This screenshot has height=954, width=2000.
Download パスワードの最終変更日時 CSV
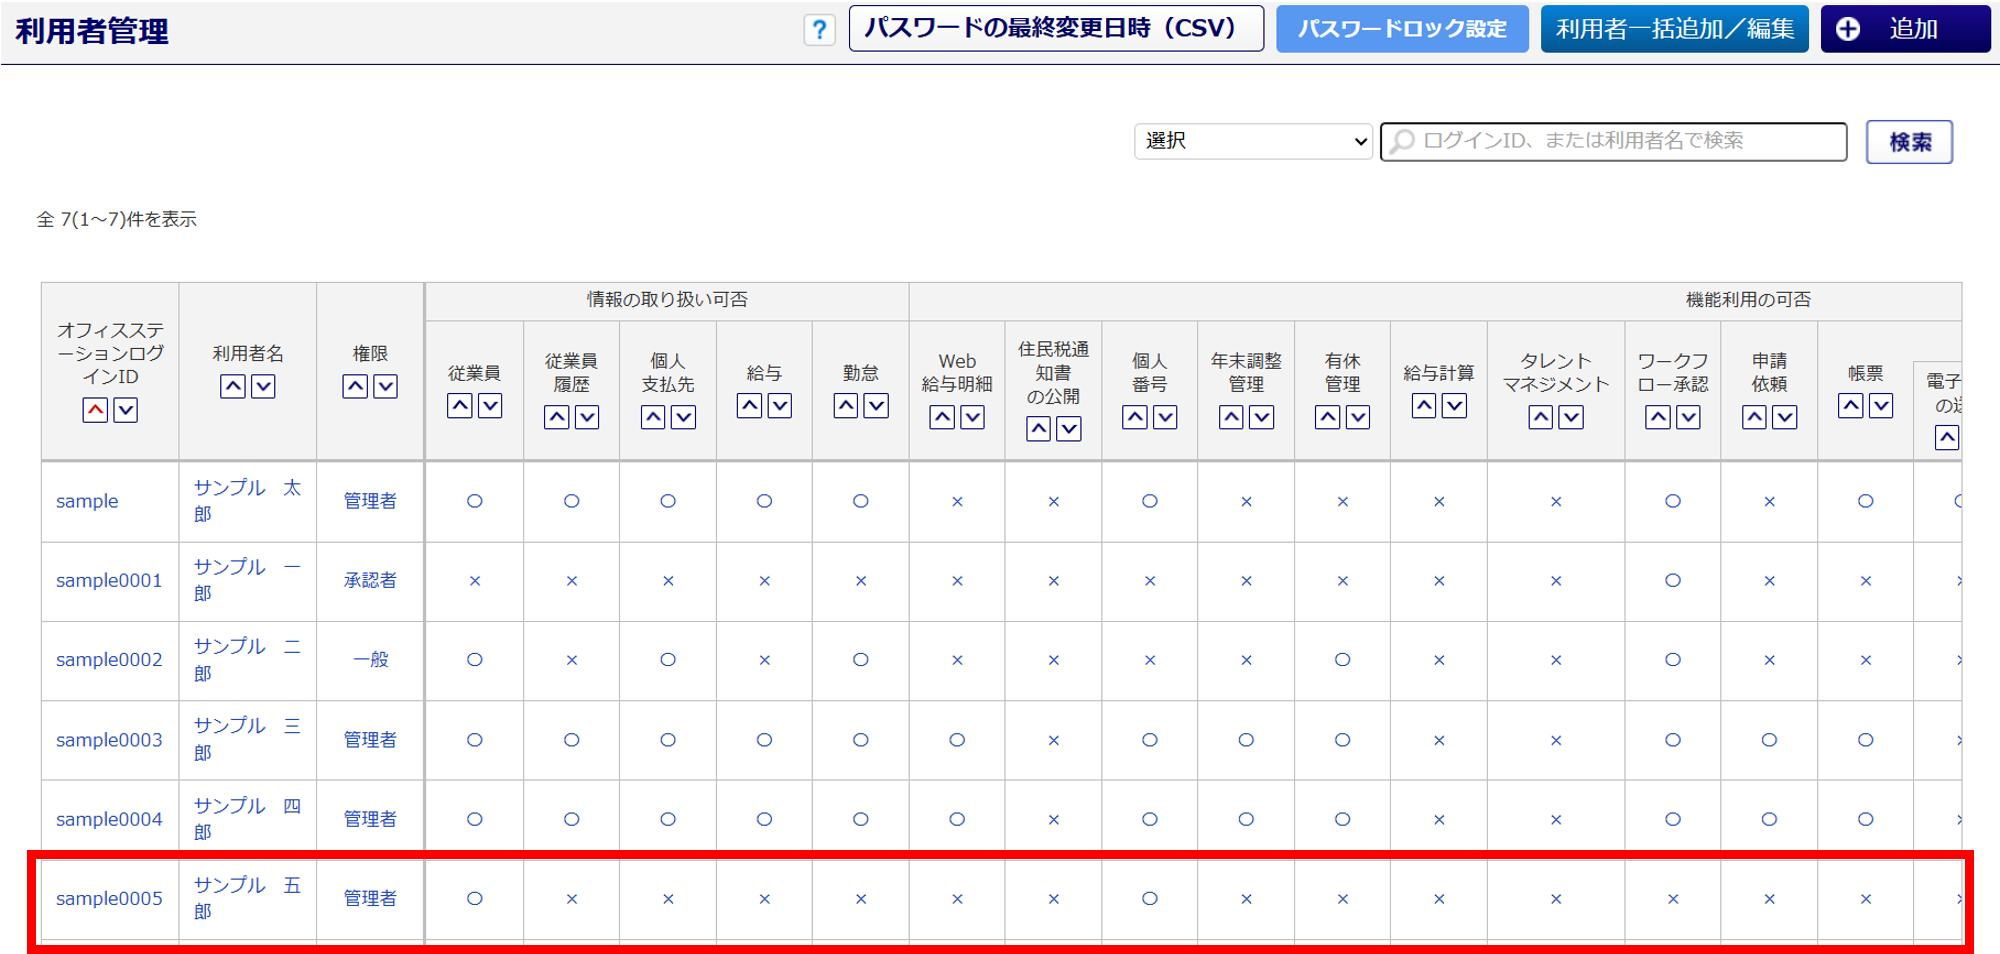(x=1056, y=29)
